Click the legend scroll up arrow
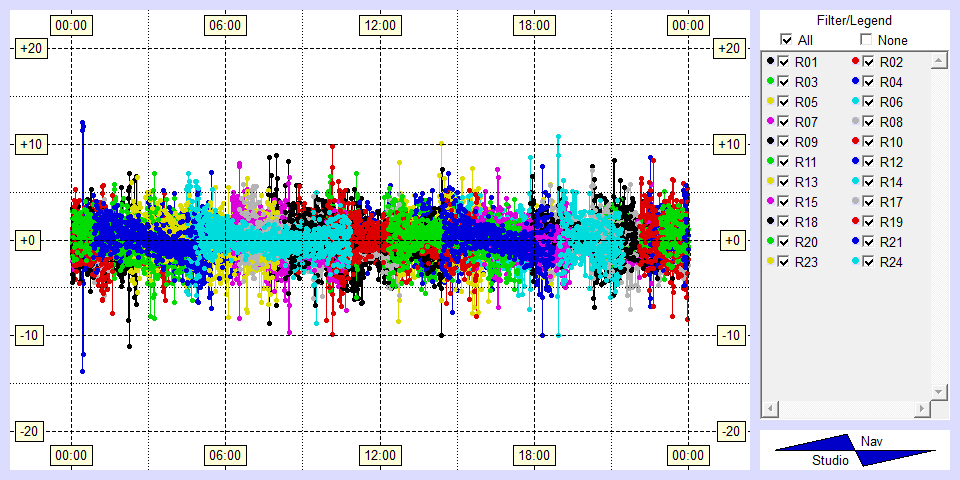Image resolution: width=960 pixels, height=480 pixels. pyautogui.click(x=938, y=62)
